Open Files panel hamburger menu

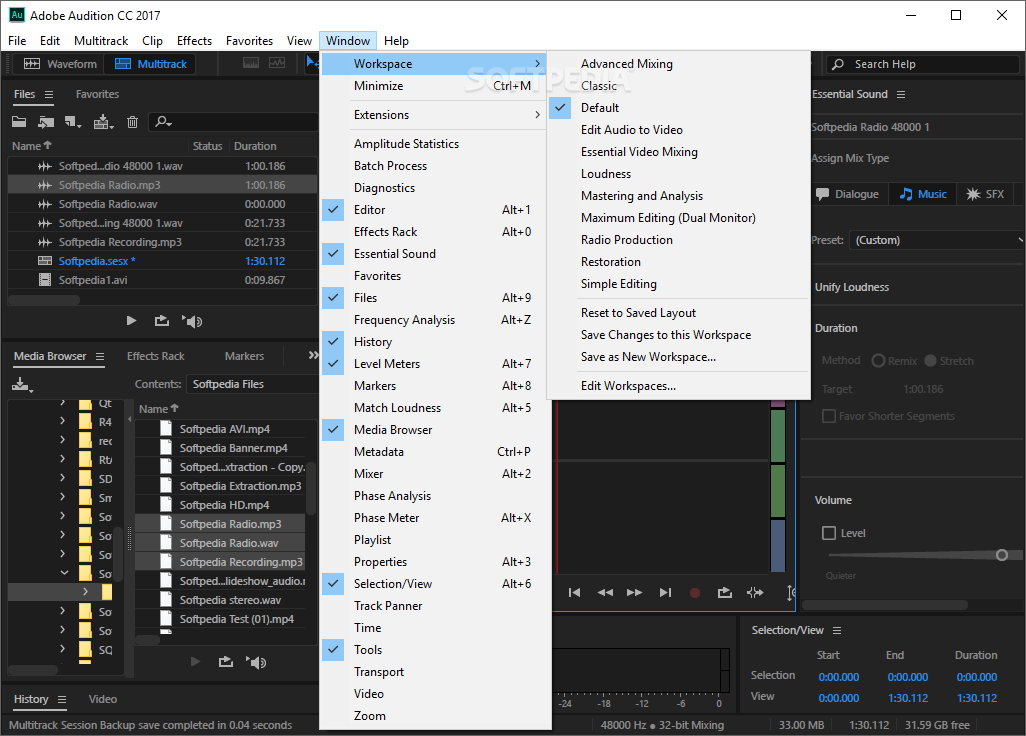point(49,94)
